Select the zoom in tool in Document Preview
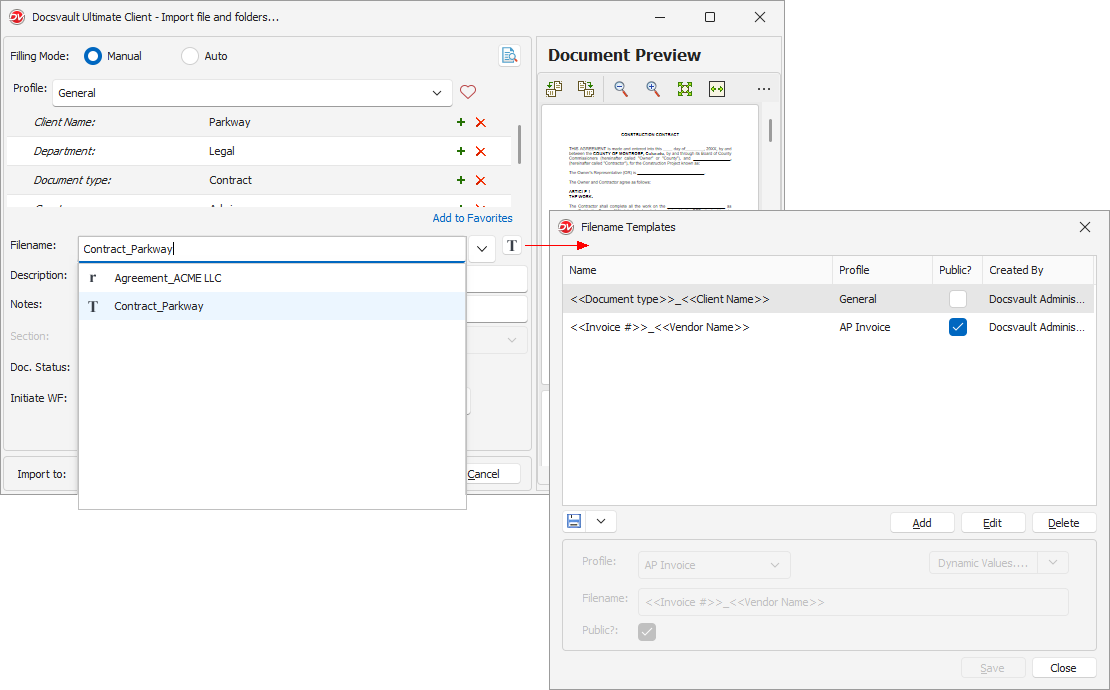 pyautogui.click(x=652, y=89)
